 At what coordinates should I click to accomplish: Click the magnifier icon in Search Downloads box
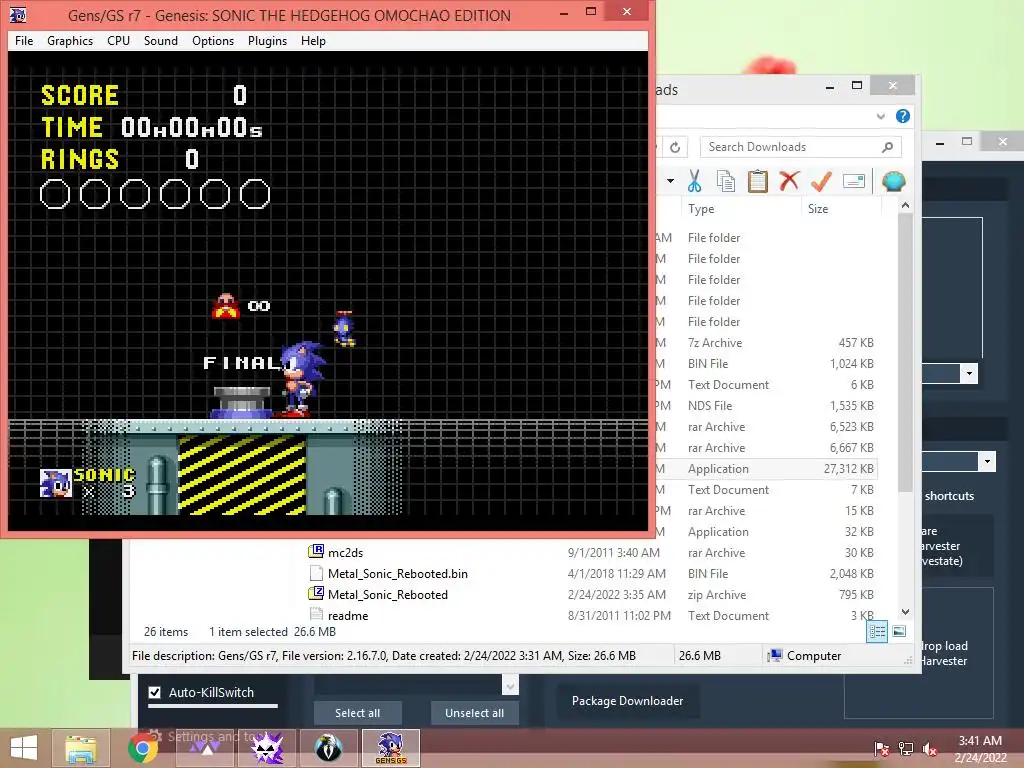click(887, 147)
